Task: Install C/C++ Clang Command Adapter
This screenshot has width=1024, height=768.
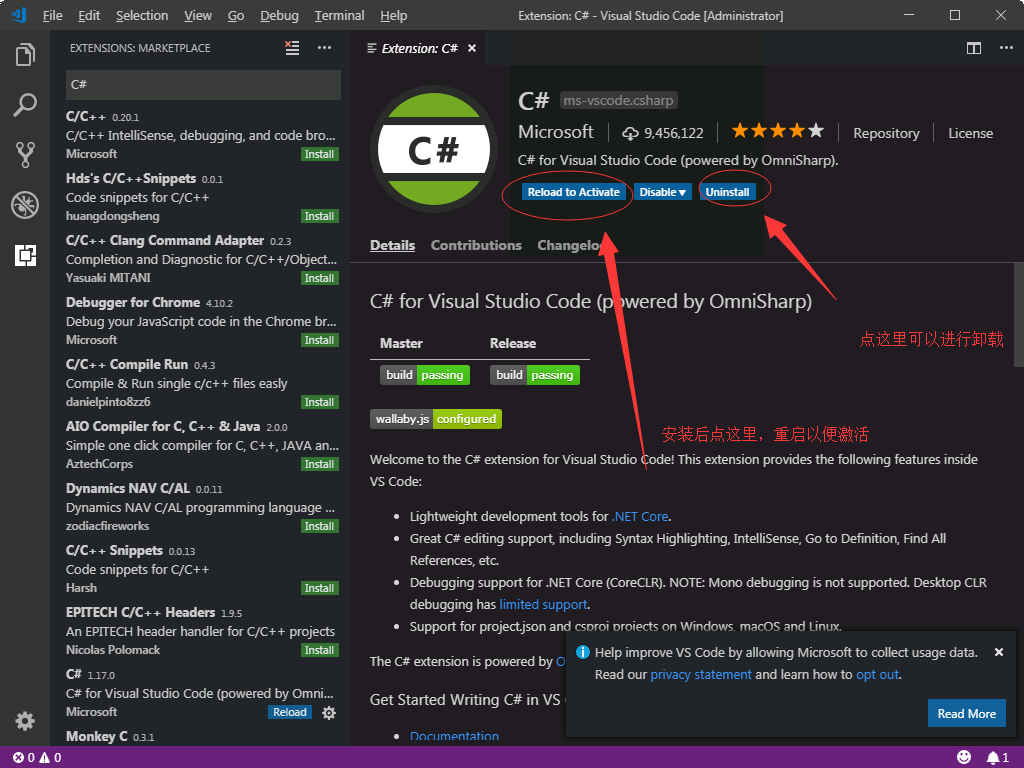Action: click(319, 278)
